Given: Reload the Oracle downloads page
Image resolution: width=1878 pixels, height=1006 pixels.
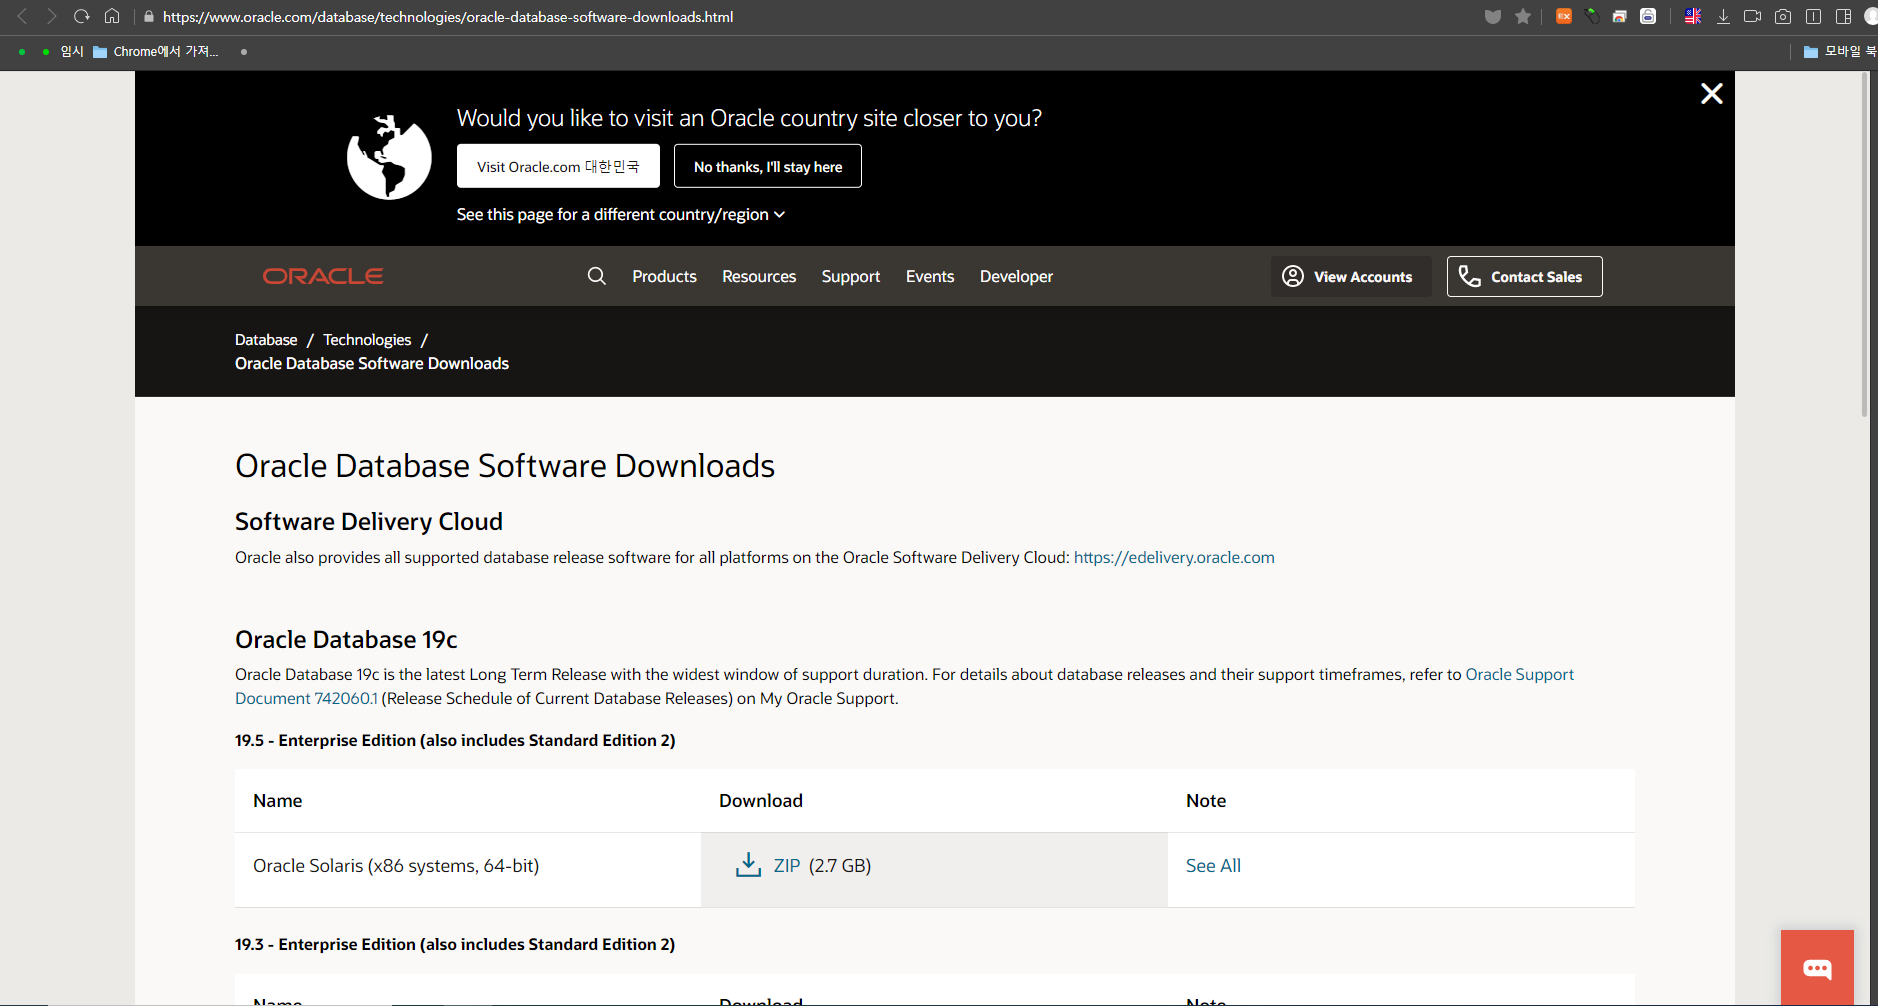Looking at the screenshot, I should tap(82, 16).
